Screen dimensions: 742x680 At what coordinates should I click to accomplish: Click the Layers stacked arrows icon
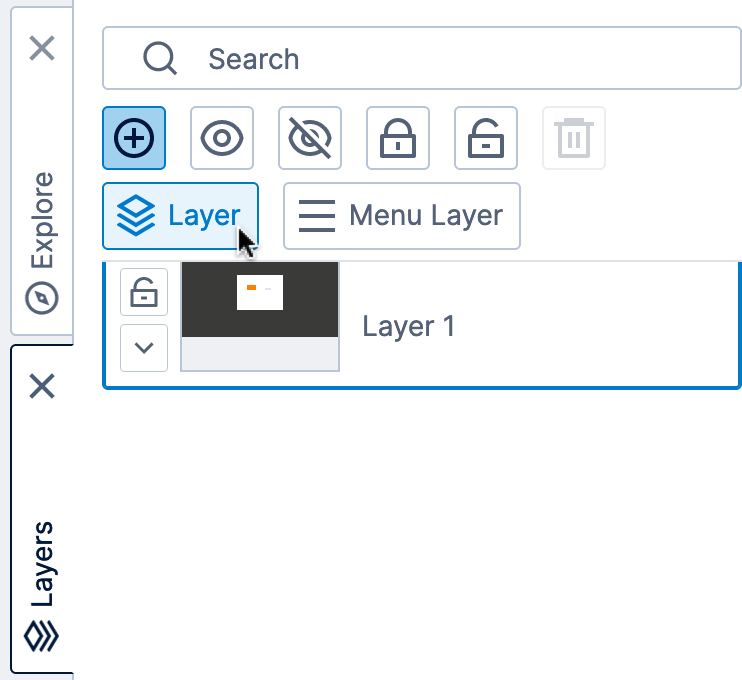(42, 636)
